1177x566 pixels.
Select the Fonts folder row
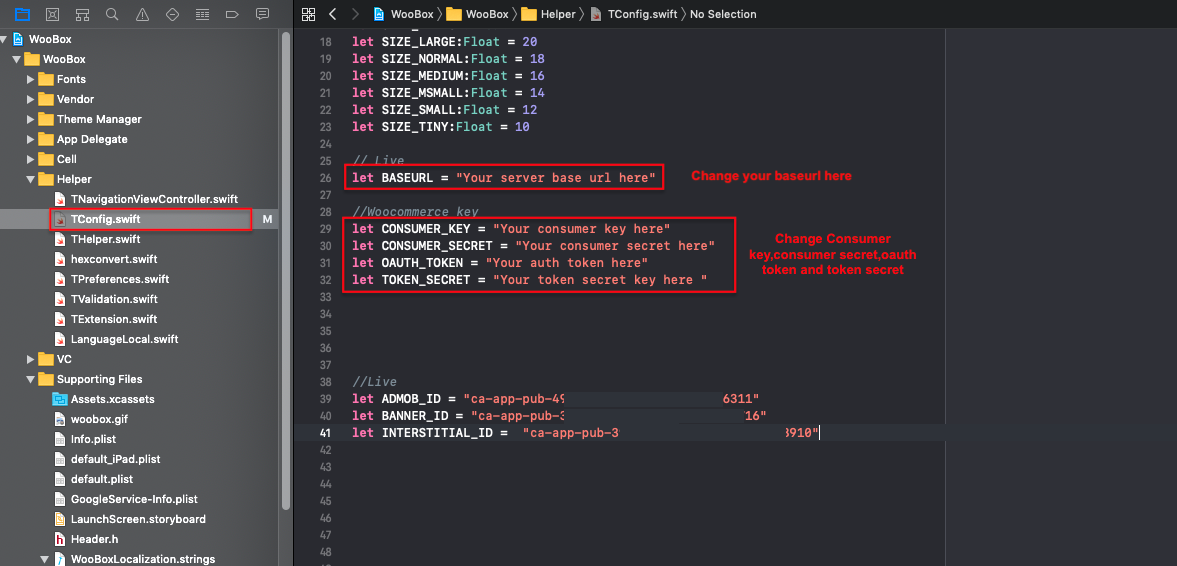139,79
